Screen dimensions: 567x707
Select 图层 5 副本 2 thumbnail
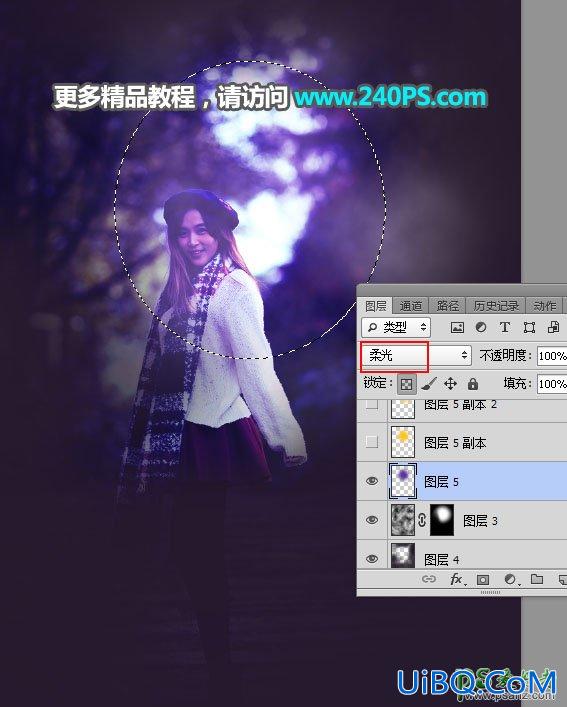pyautogui.click(x=402, y=409)
